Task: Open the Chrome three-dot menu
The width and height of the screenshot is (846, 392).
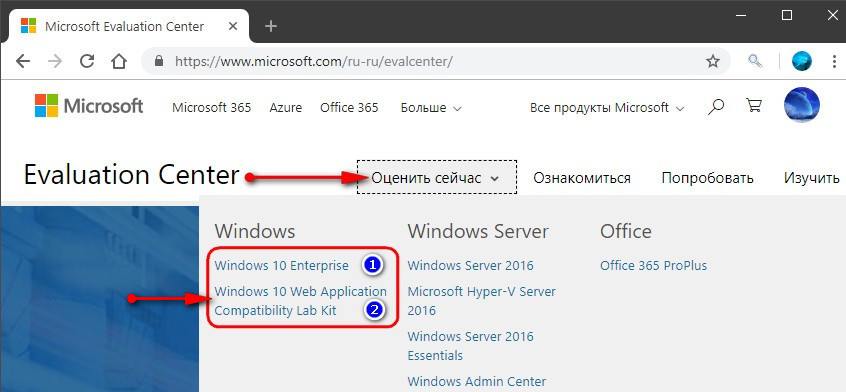Action: point(835,61)
